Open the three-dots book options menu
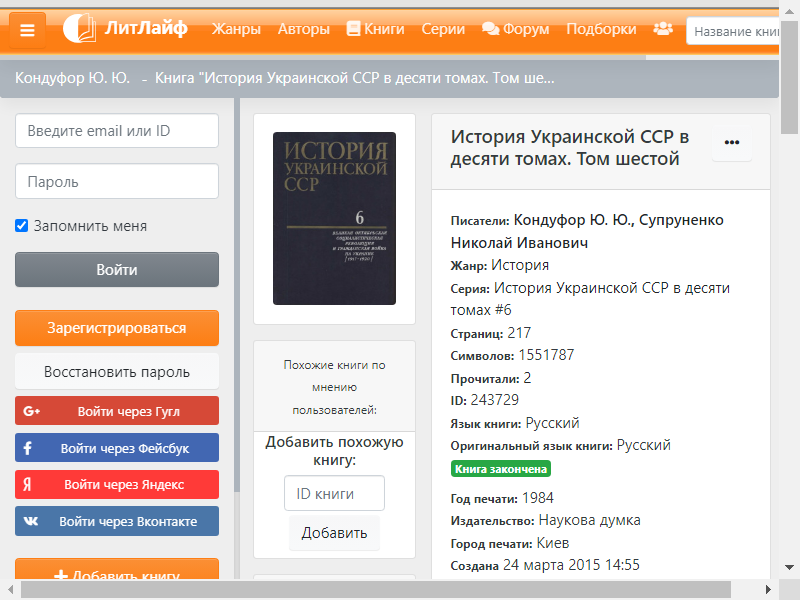This screenshot has width=800, height=600. tap(732, 143)
